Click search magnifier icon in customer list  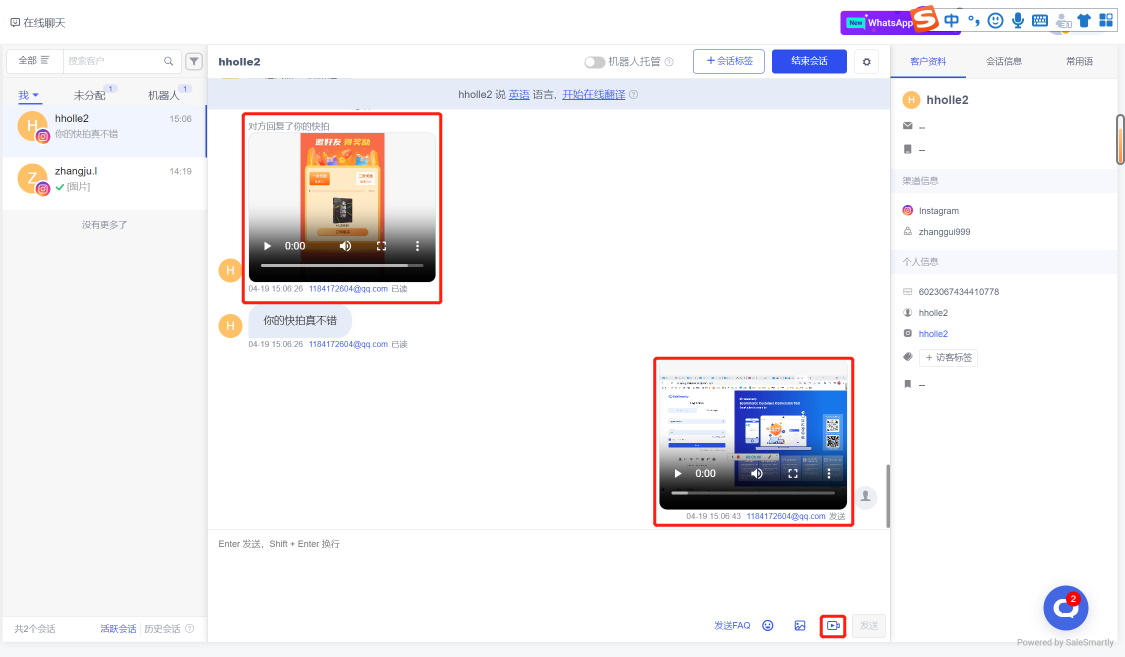click(x=170, y=61)
